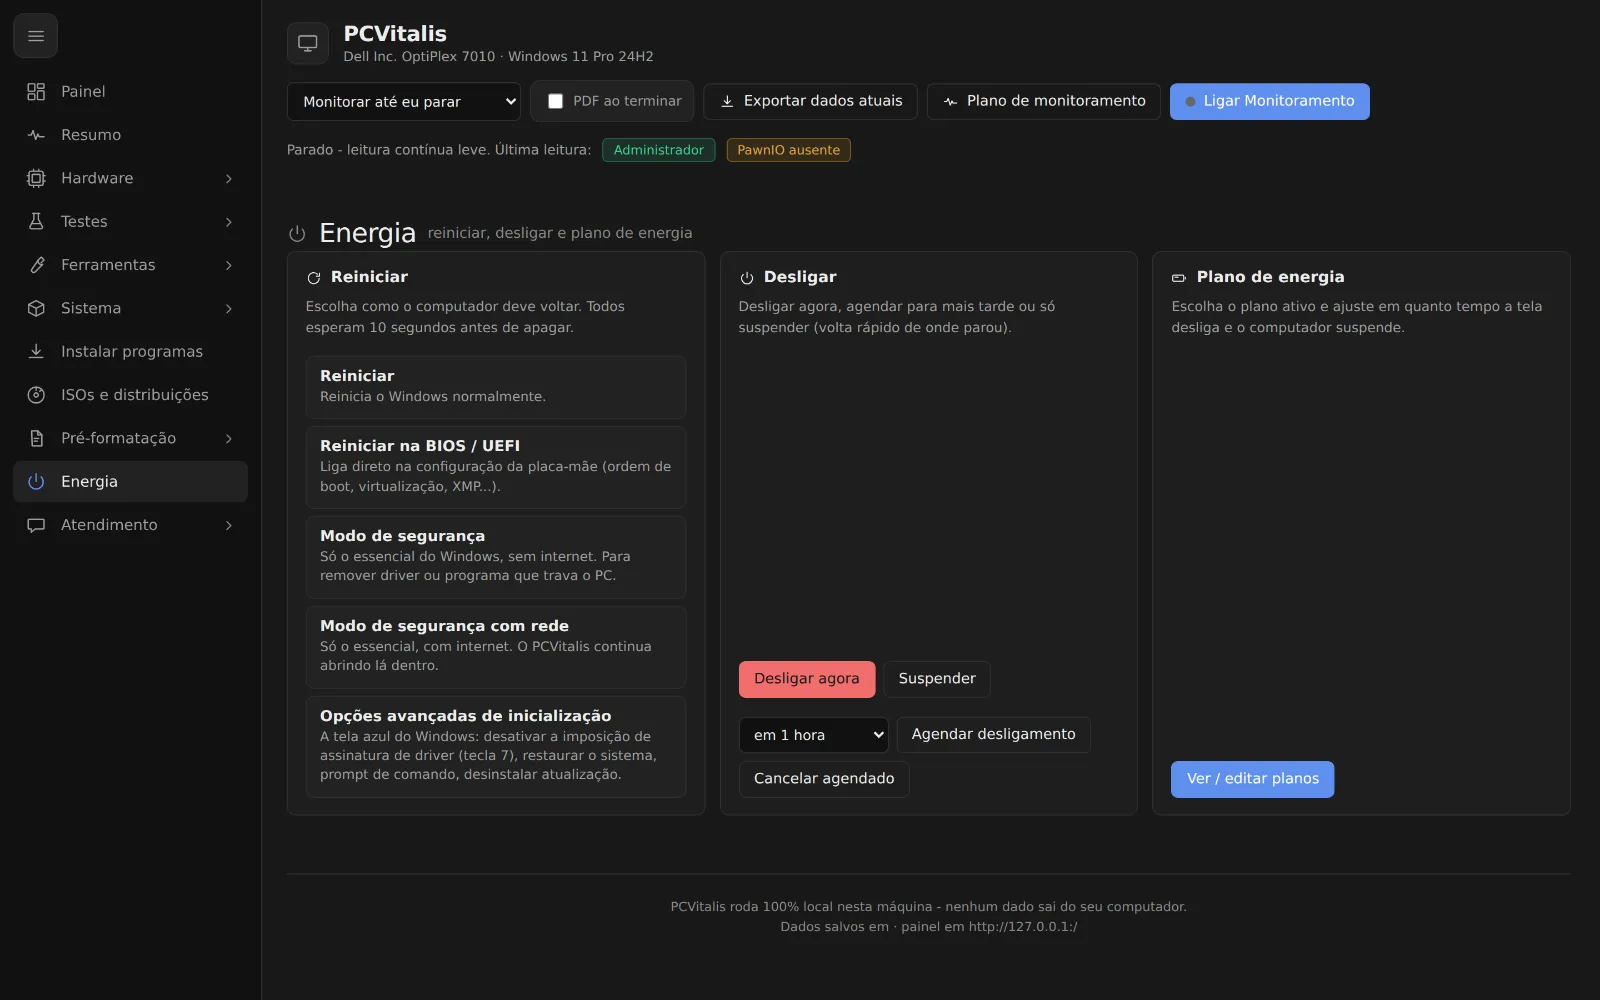1600x1000 pixels.
Task: Click the Hardware chip icon
Action: coord(36,178)
